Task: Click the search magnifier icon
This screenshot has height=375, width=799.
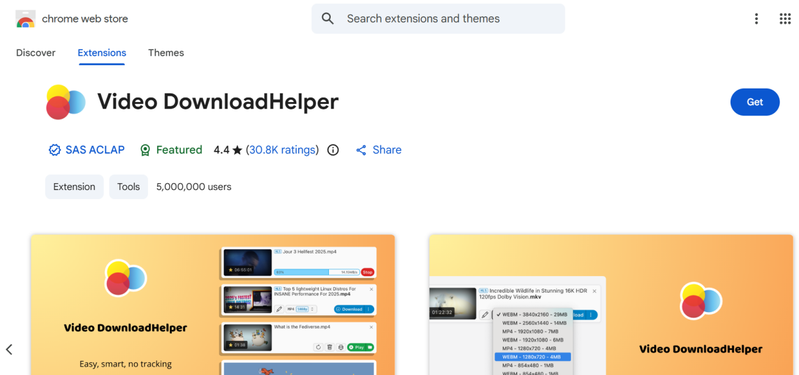Action: point(328,19)
